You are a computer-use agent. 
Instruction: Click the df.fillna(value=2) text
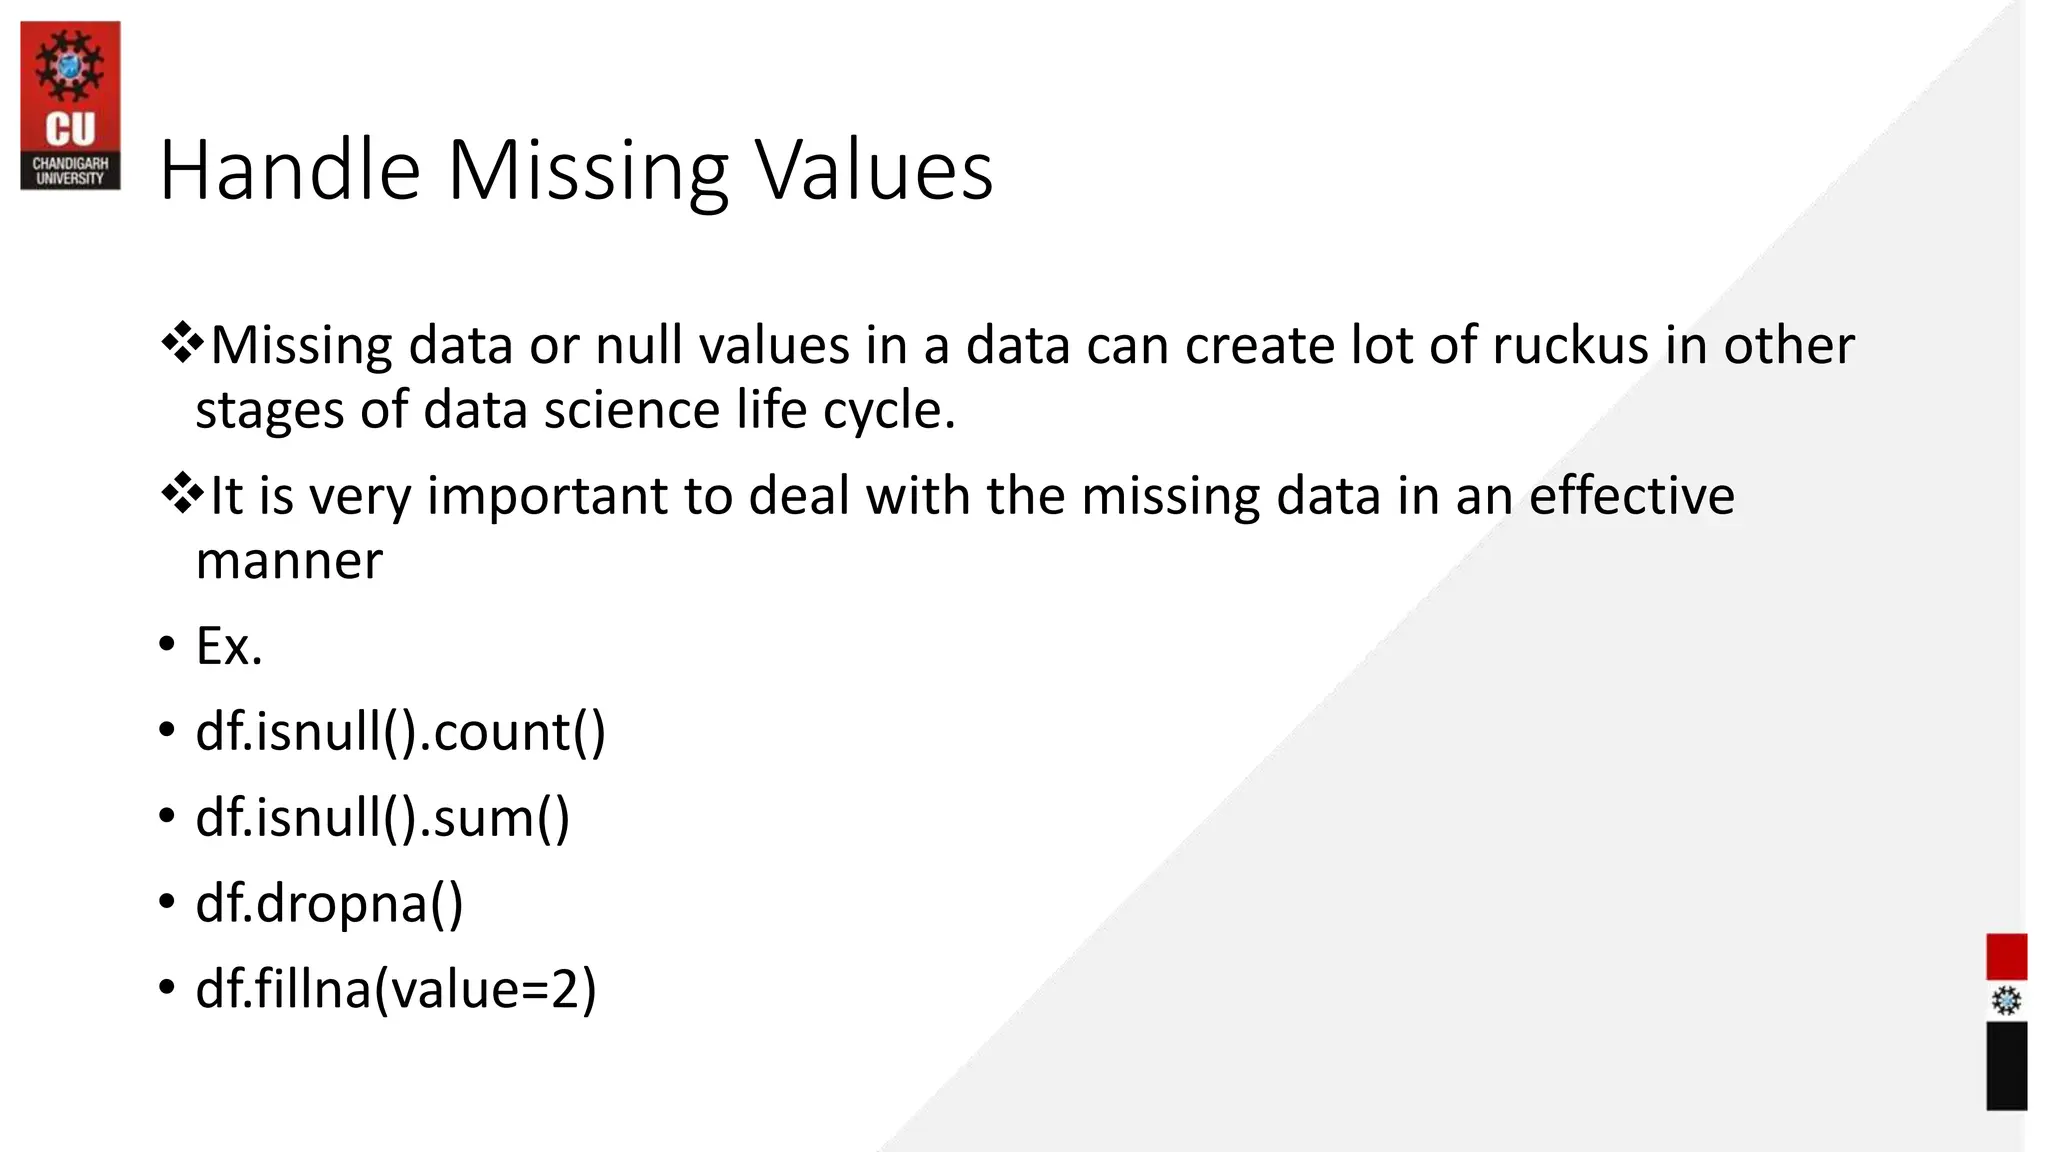[x=396, y=989]
